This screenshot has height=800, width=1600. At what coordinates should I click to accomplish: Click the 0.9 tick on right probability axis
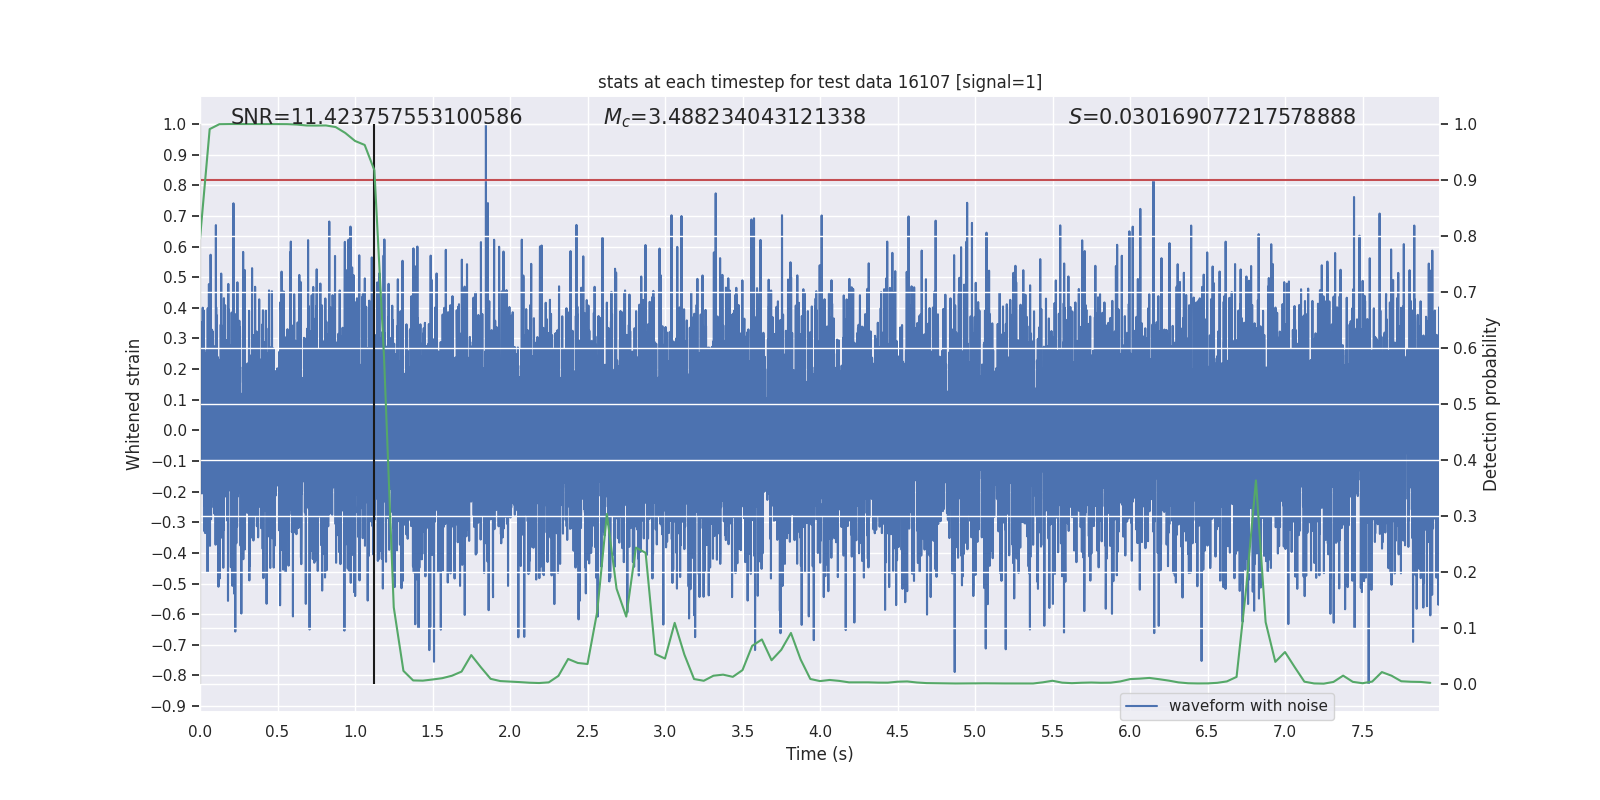click(x=1465, y=181)
